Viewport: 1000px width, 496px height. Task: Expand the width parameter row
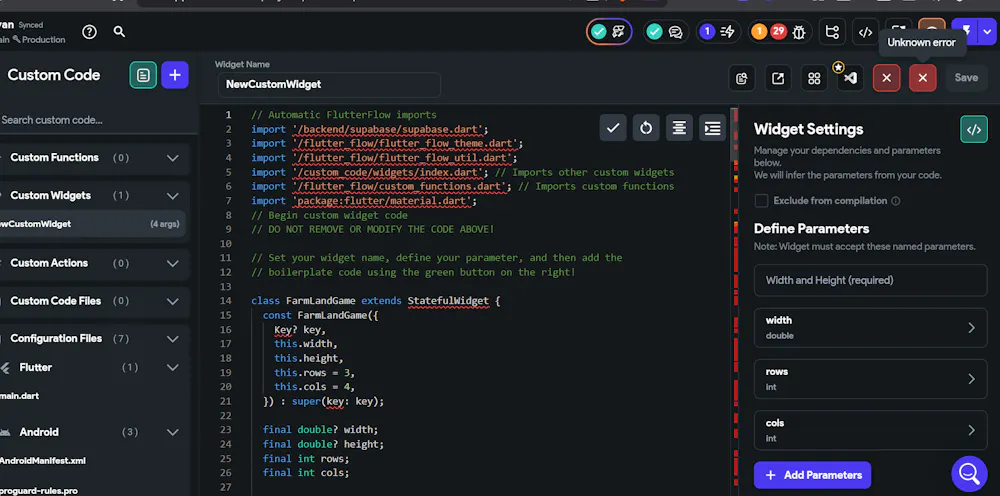(x=871, y=328)
